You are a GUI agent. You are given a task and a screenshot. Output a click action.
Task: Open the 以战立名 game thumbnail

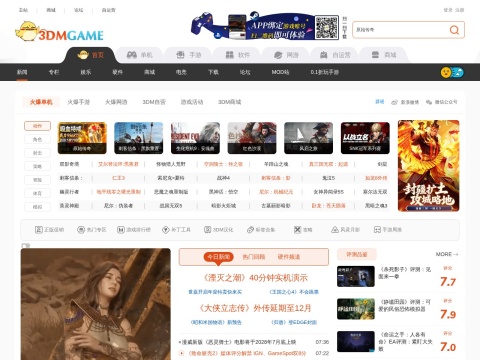tap(365, 138)
